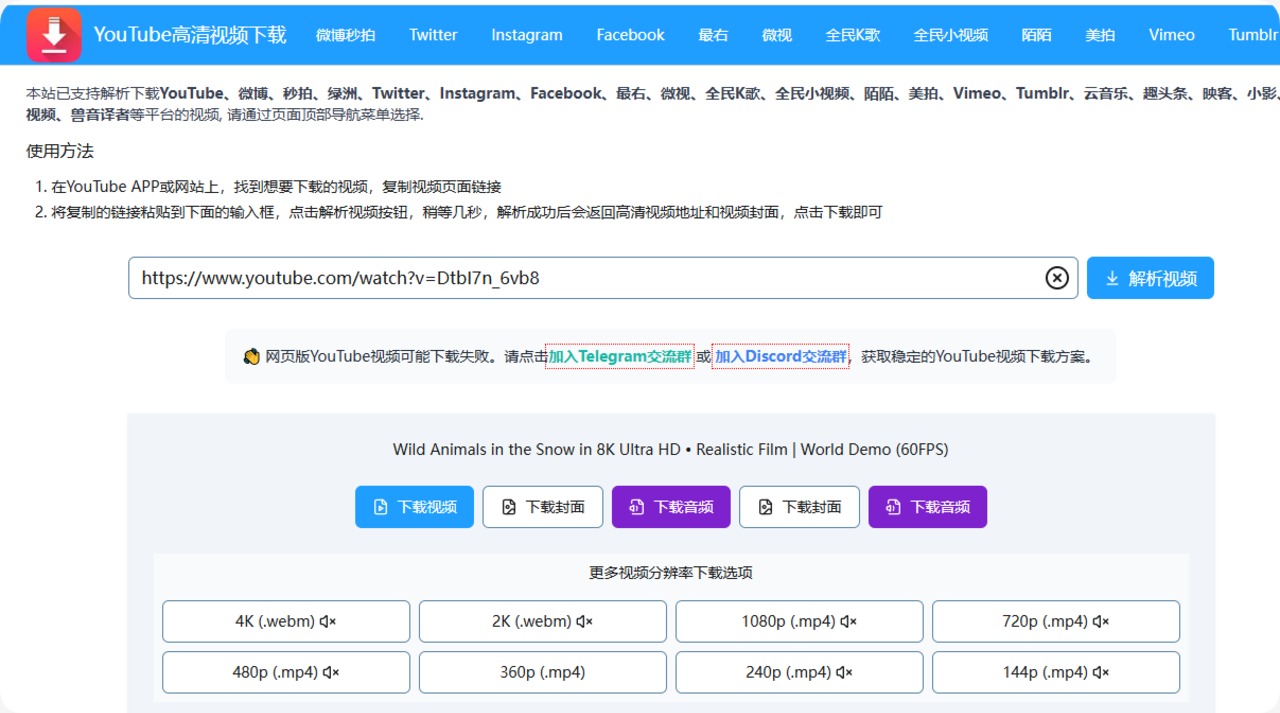Open the 微博秒拍 nav tab

click(x=345, y=35)
